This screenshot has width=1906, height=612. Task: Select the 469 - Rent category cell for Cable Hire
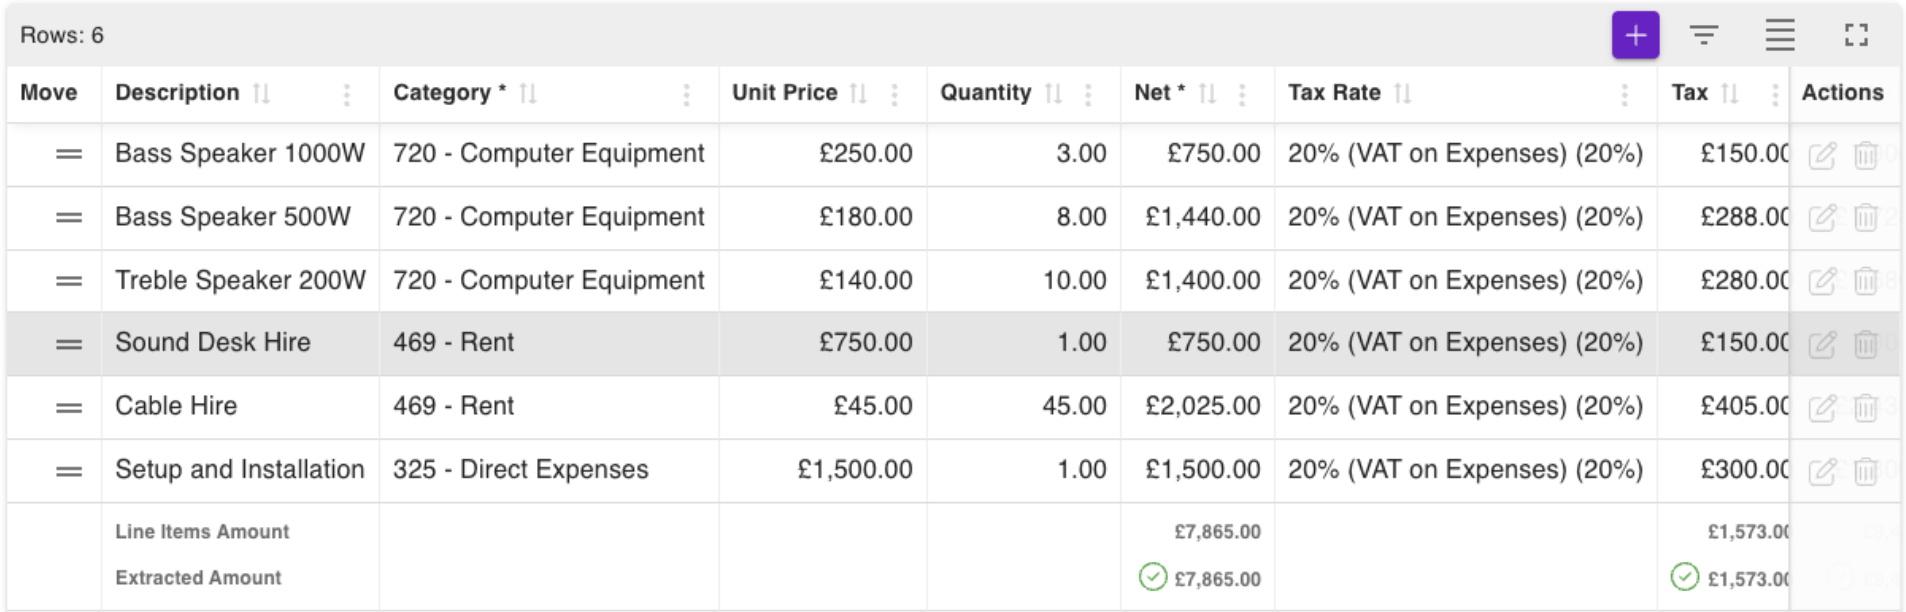(x=453, y=406)
